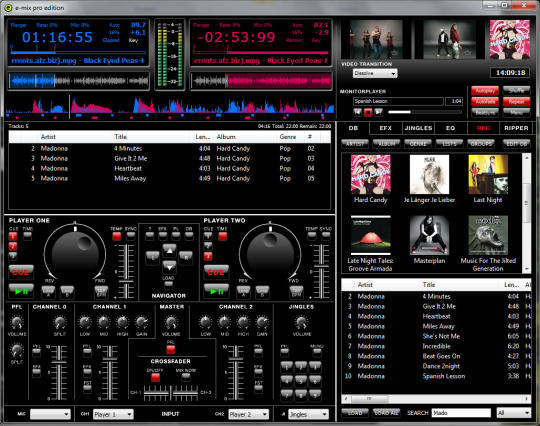Viewport: 540px width, 426px height.
Task: Switch to the DB tab
Action: pos(353,128)
